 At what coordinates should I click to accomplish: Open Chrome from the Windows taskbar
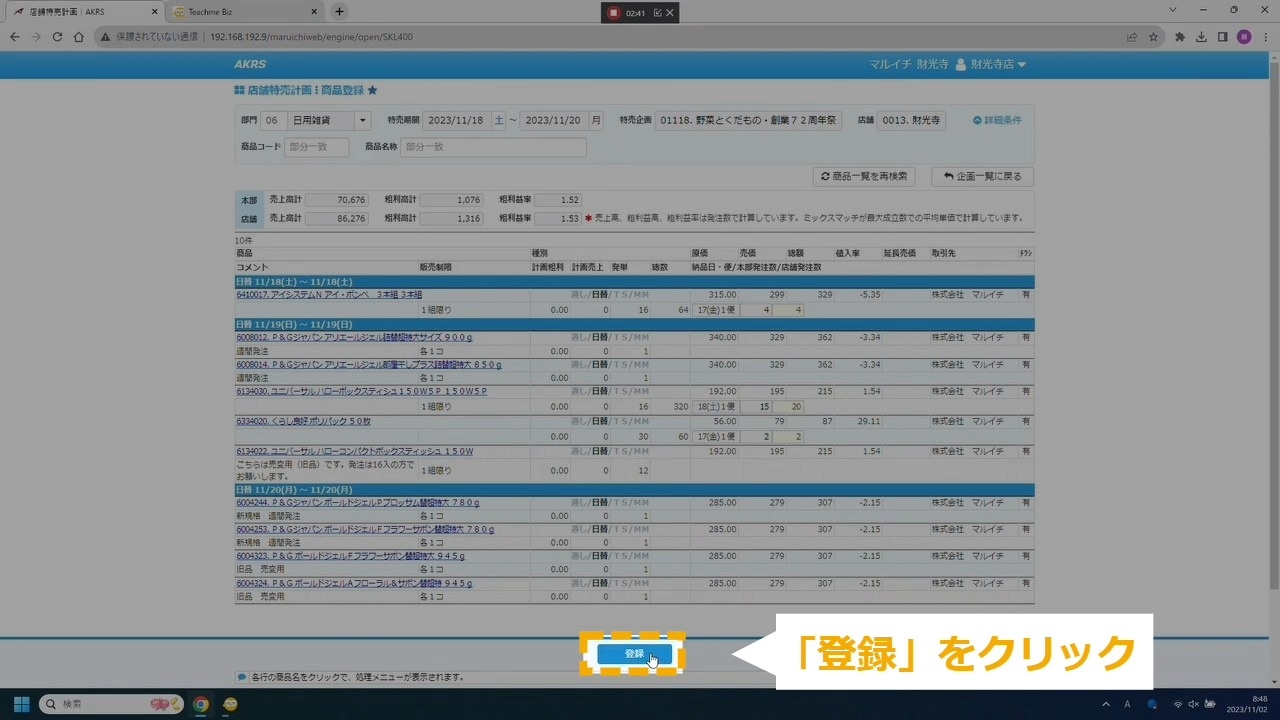tap(201, 704)
